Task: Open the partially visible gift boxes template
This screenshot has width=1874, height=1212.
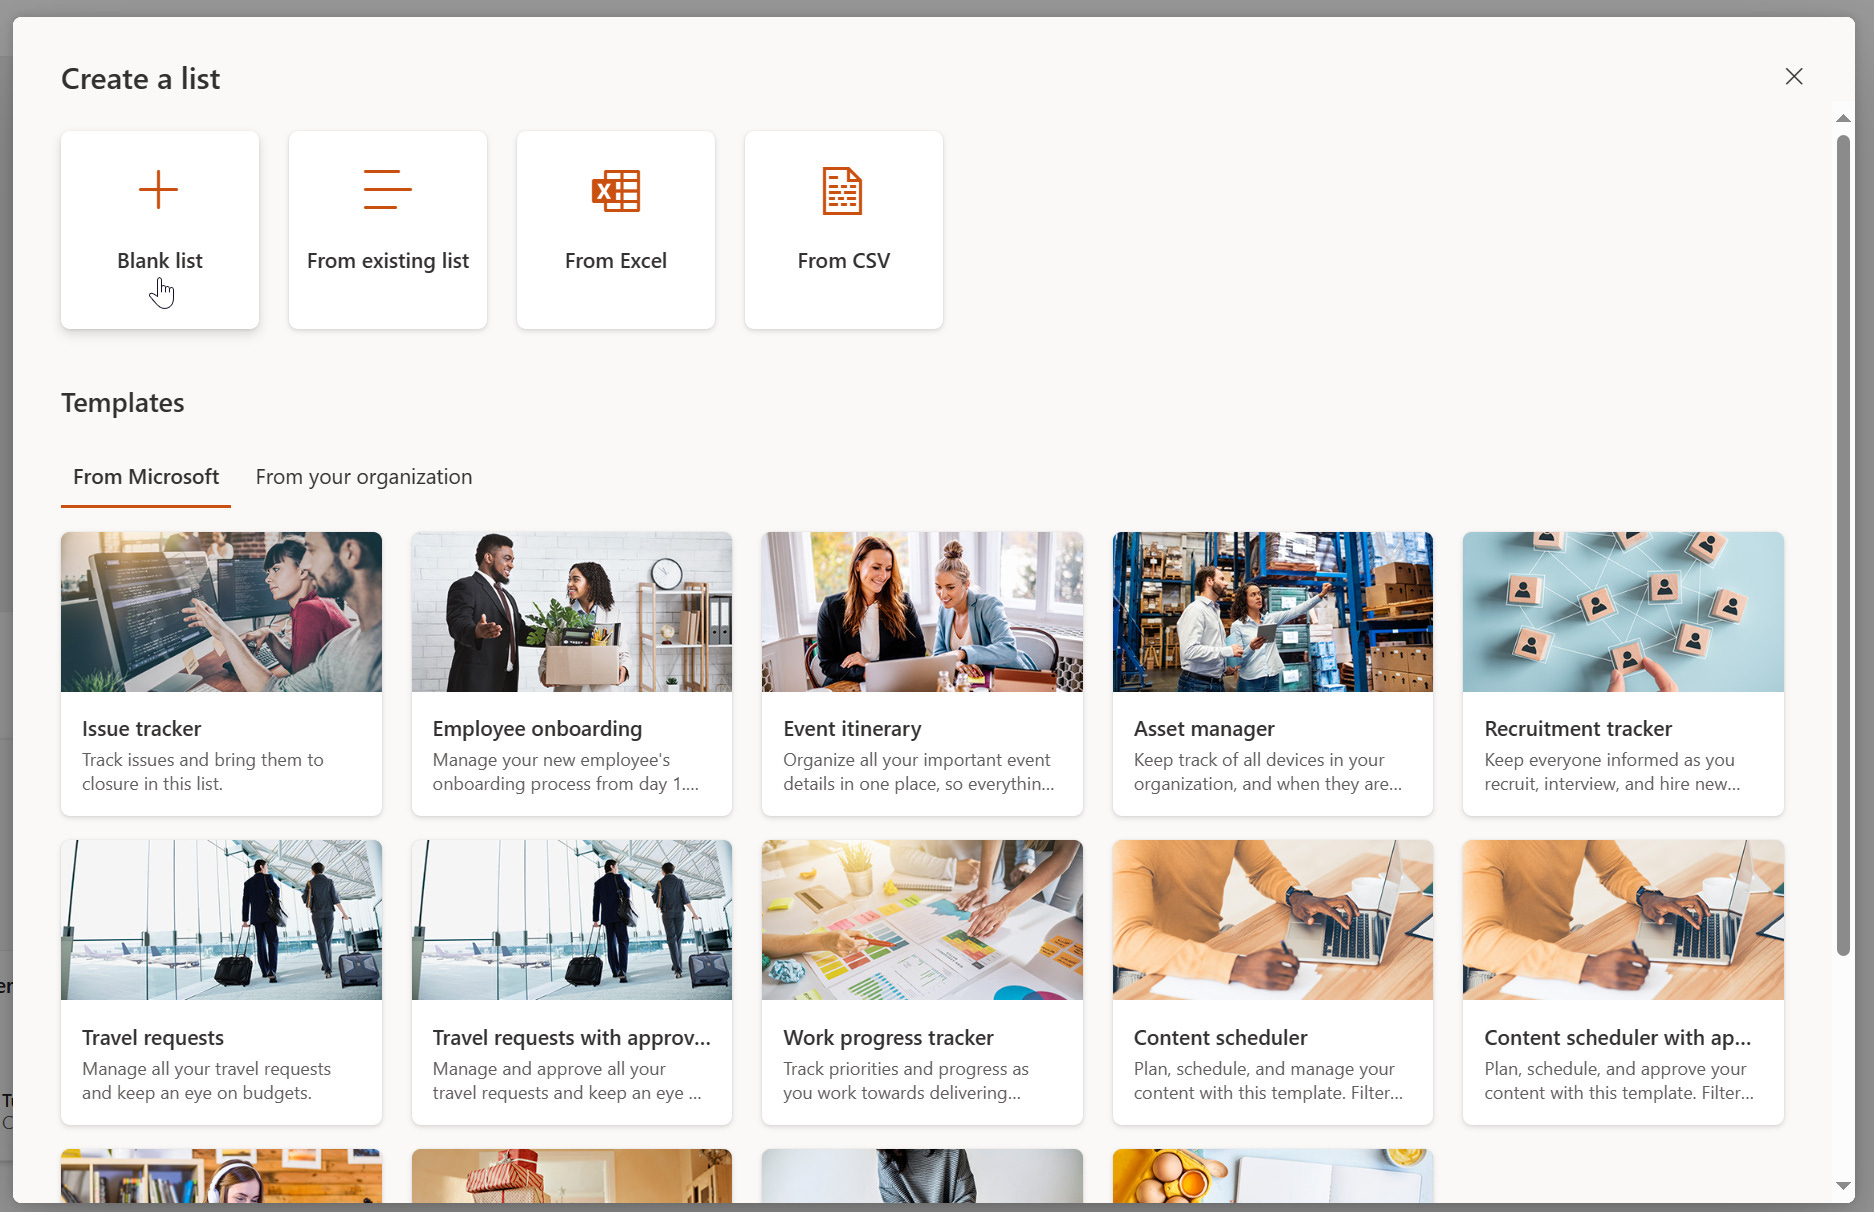Action: point(572,1176)
